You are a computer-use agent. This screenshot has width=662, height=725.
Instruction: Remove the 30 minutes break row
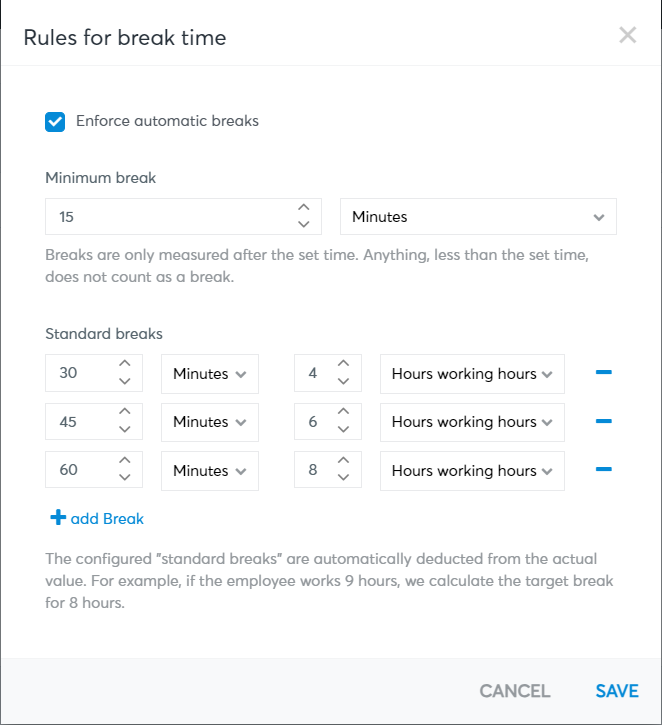click(x=603, y=372)
